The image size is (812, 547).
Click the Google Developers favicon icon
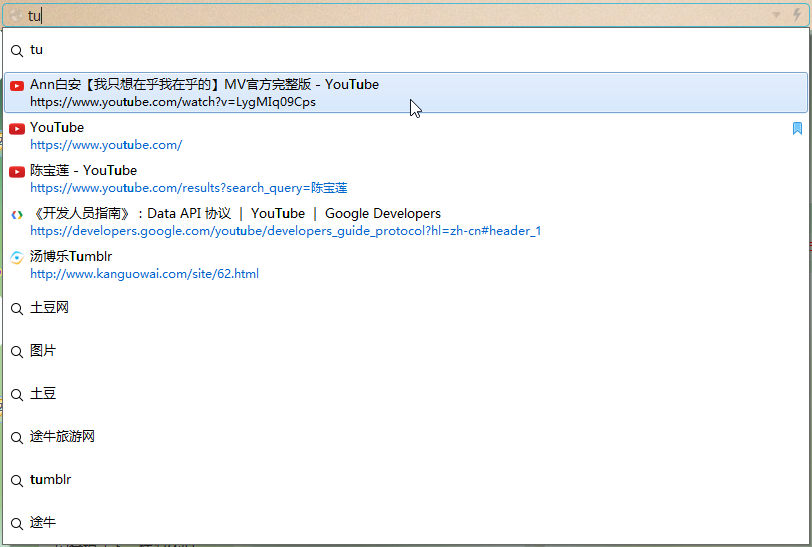(17, 214)
